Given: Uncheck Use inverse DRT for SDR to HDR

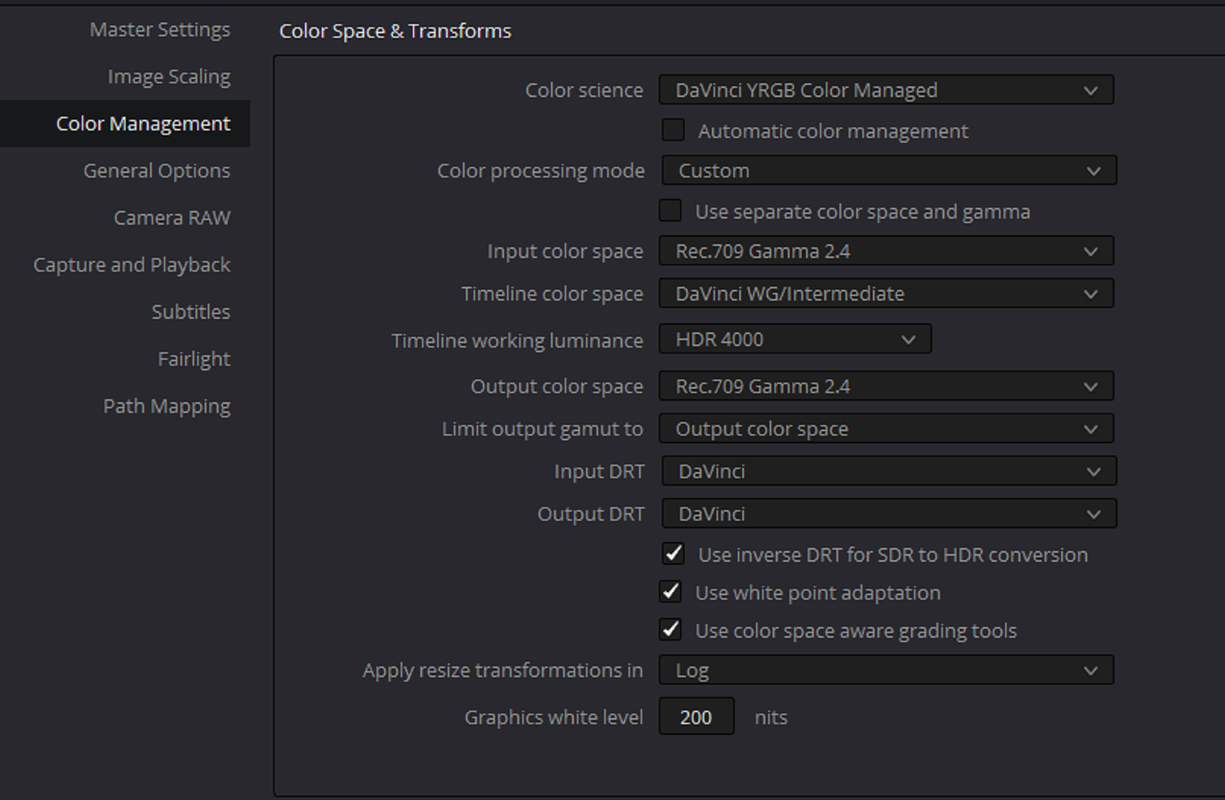Looking at the screenshot, I should click(674, 554).
